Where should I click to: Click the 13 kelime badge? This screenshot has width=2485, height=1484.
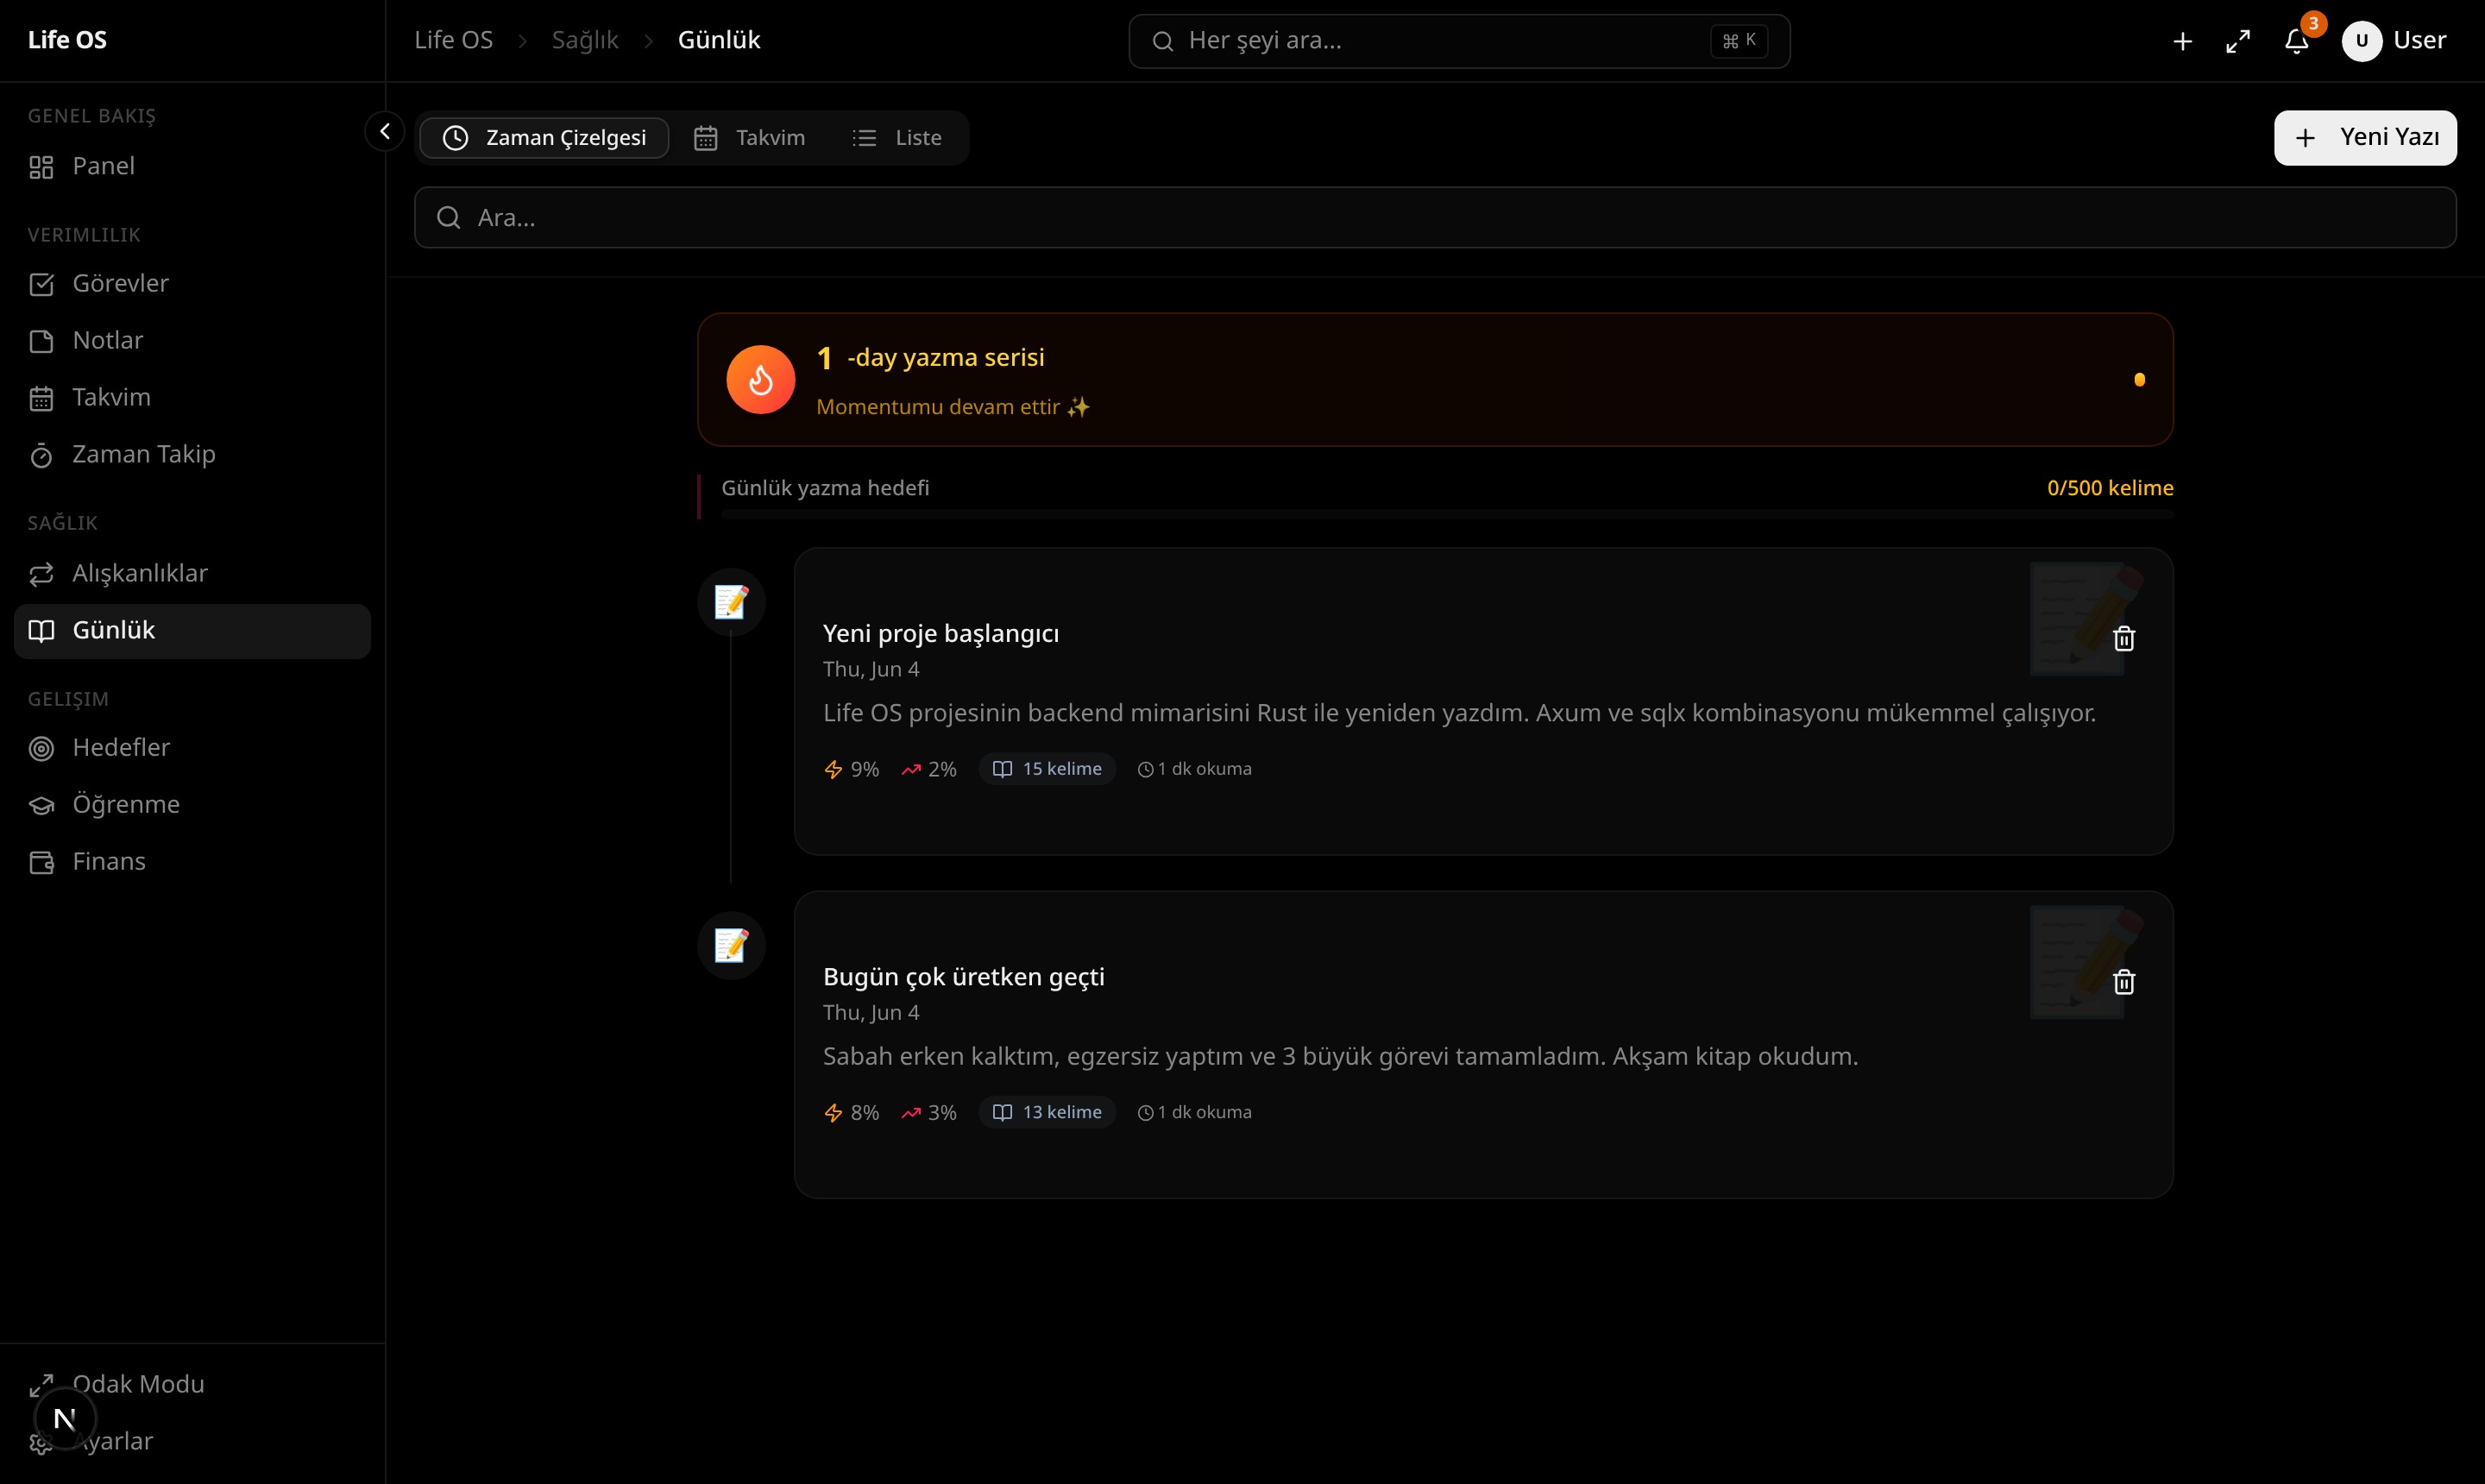coord(1047,1112)
